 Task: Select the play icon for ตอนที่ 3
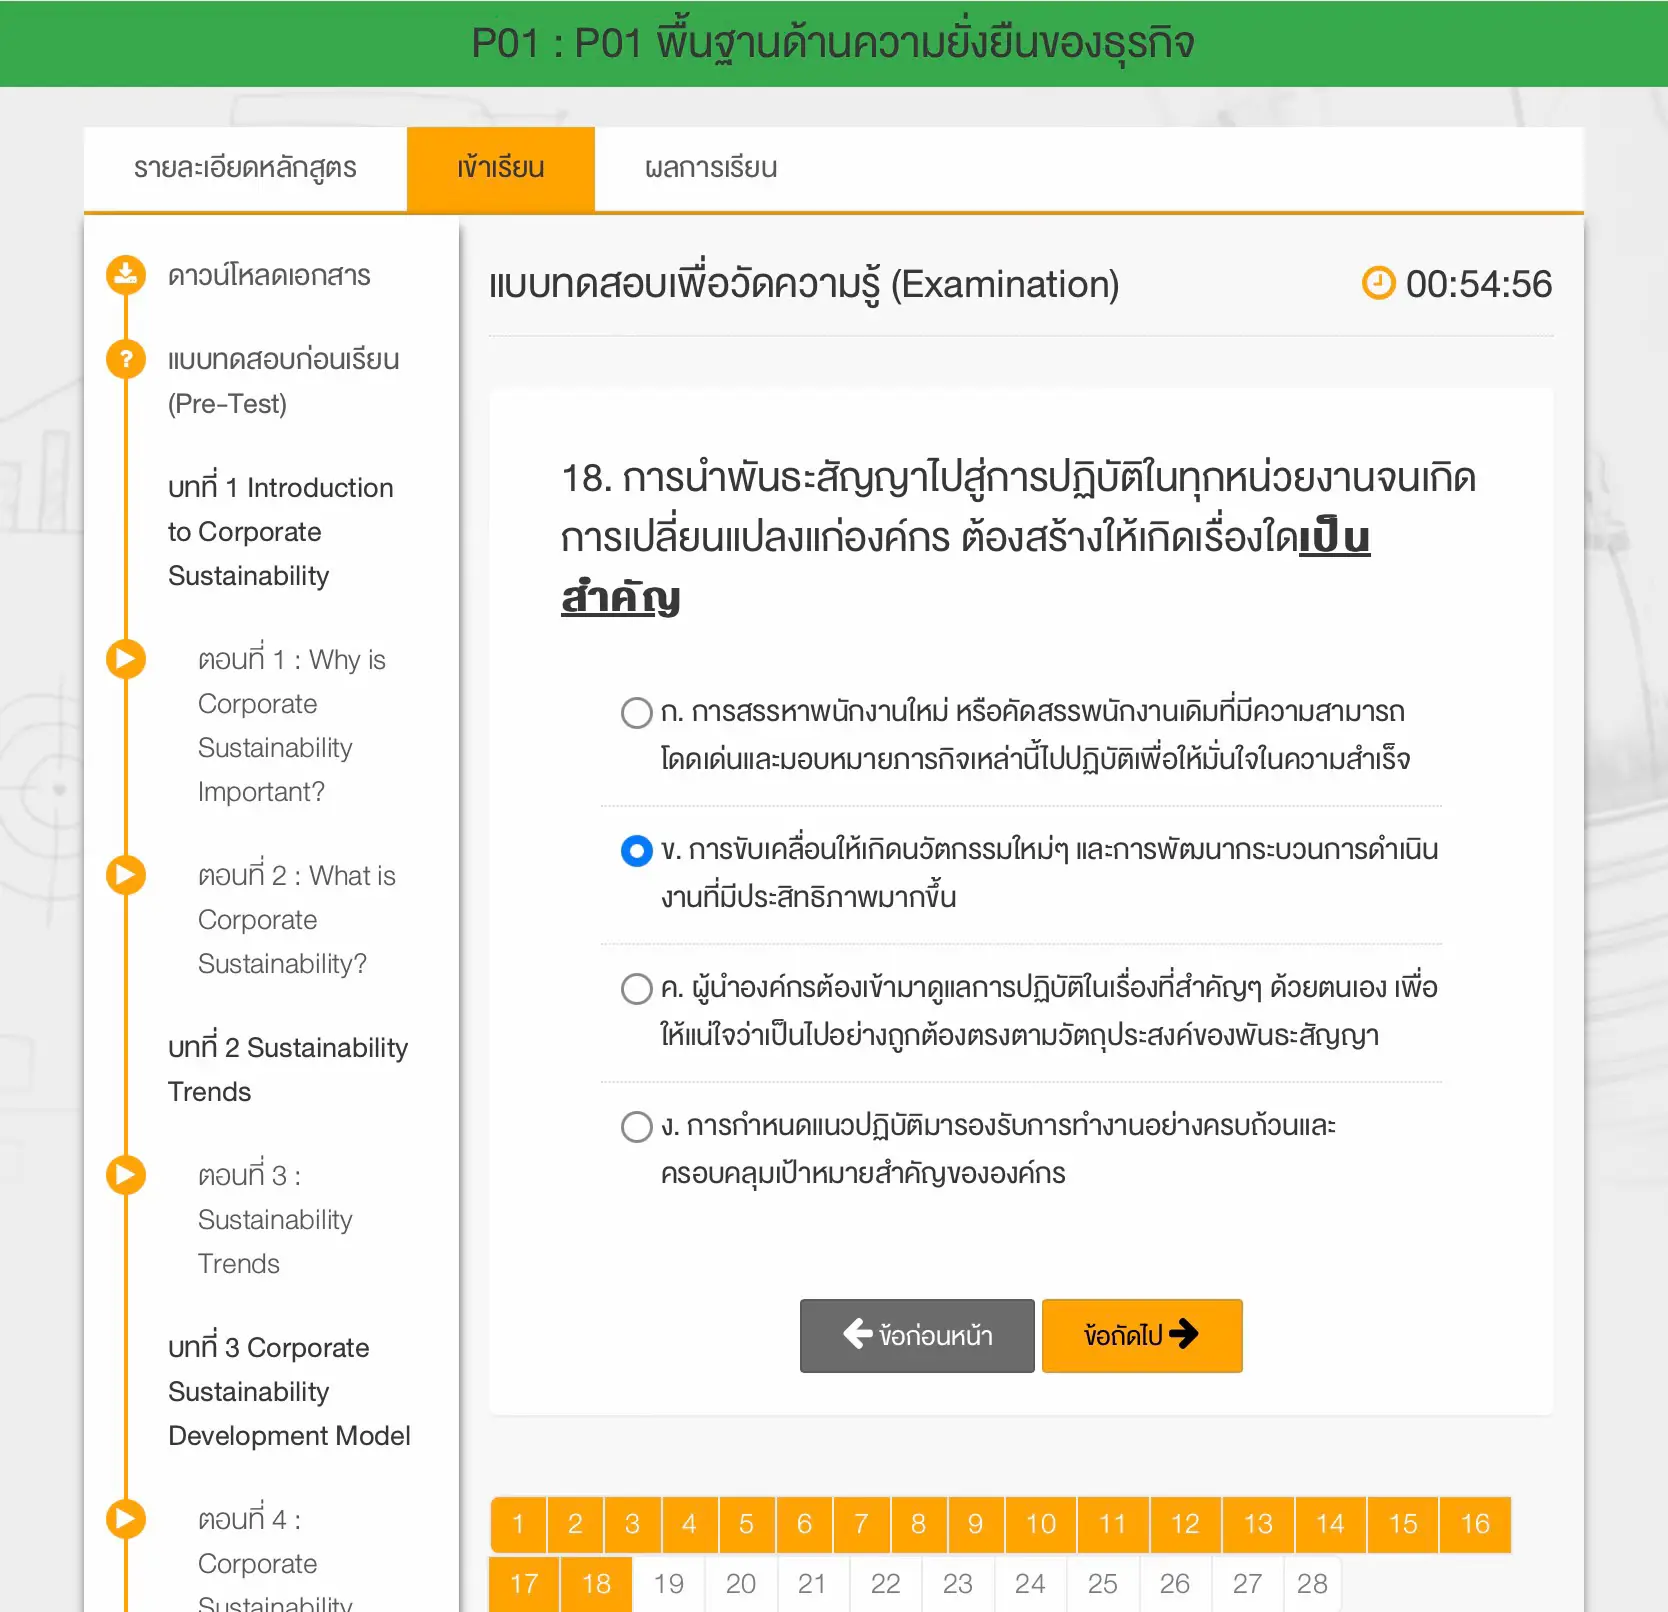pos(125,1173)
